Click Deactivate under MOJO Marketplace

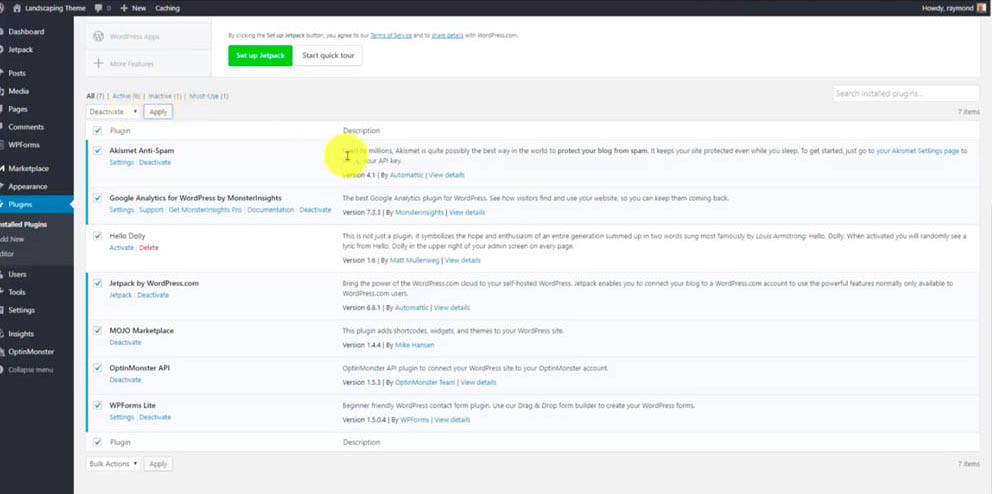[125, 342]
